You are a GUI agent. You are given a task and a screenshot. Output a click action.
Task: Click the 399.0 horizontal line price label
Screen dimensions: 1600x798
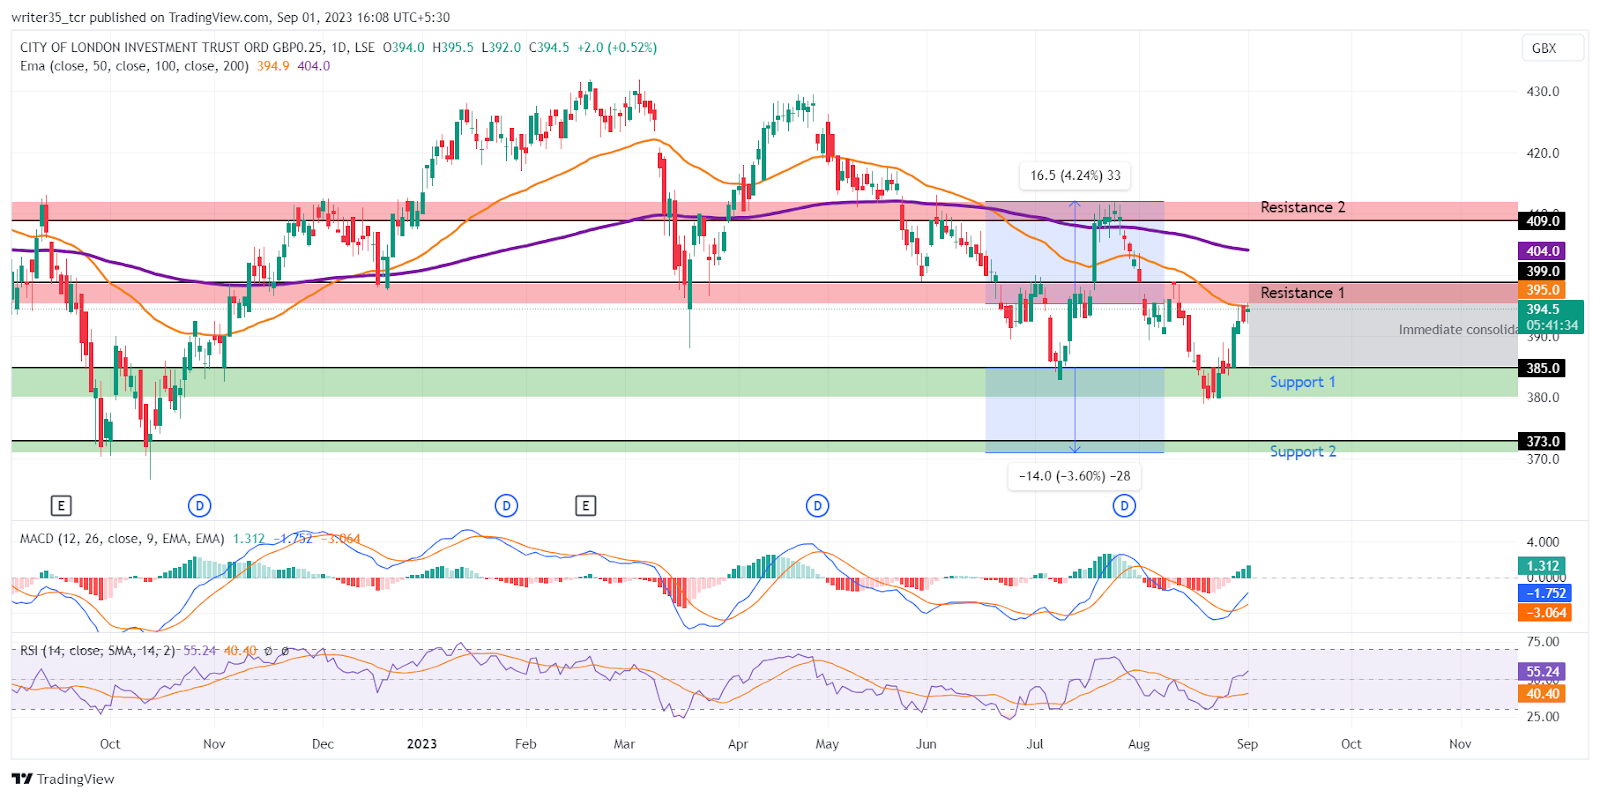click(1542, 271)
